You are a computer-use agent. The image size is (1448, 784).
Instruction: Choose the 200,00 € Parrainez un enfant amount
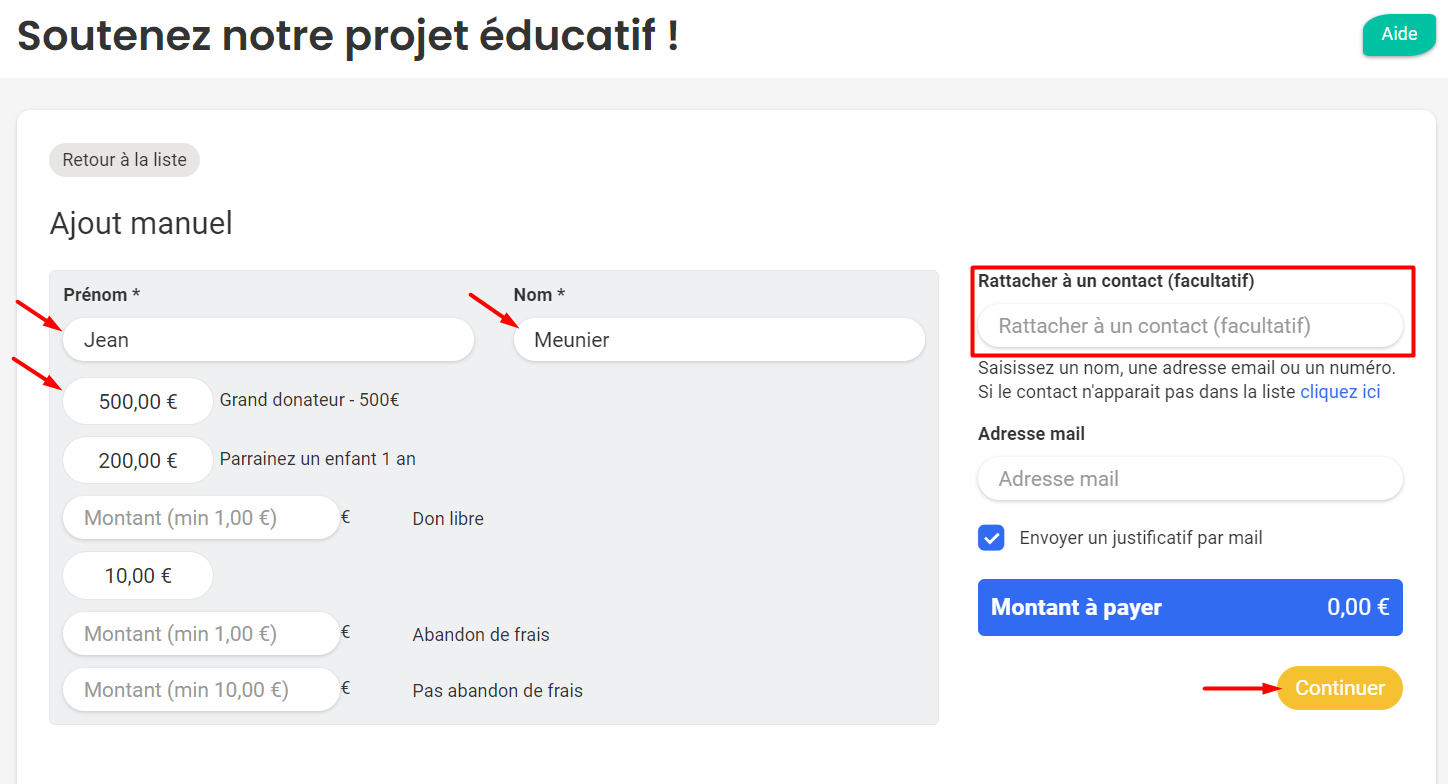[138, 460]
